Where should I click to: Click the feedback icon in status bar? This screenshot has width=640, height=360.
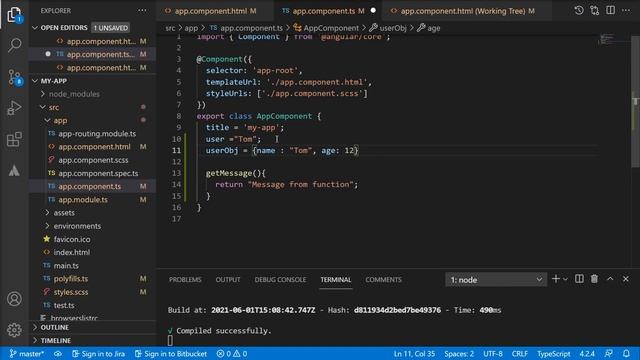pyautogui.click(x=609, y=353)
